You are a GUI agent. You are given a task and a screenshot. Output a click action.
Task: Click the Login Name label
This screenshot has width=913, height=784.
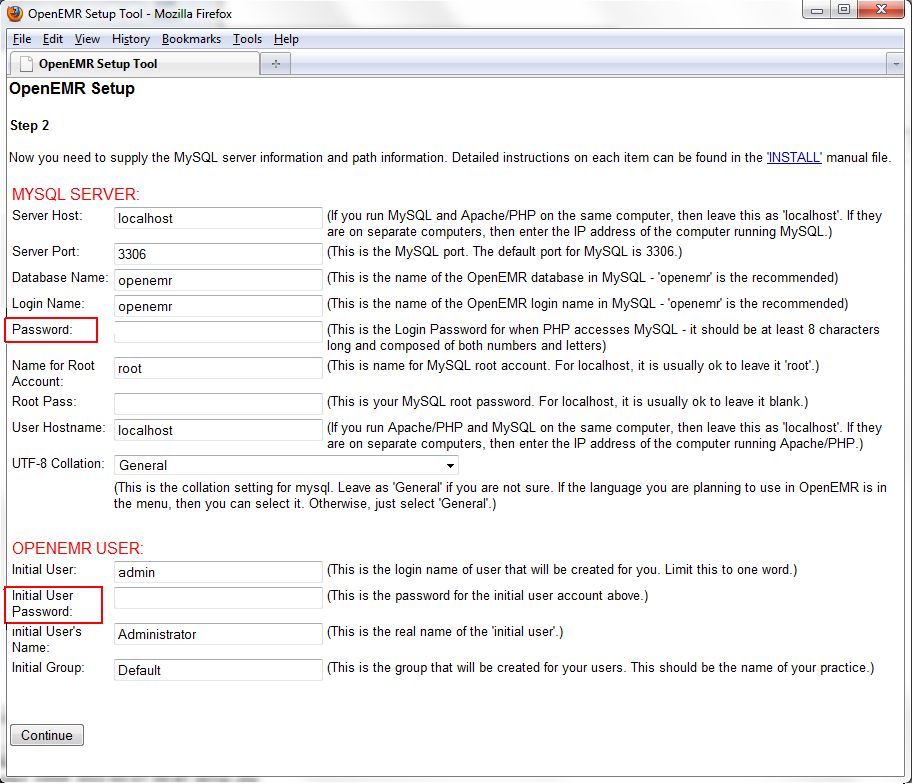tap(48, 303)
